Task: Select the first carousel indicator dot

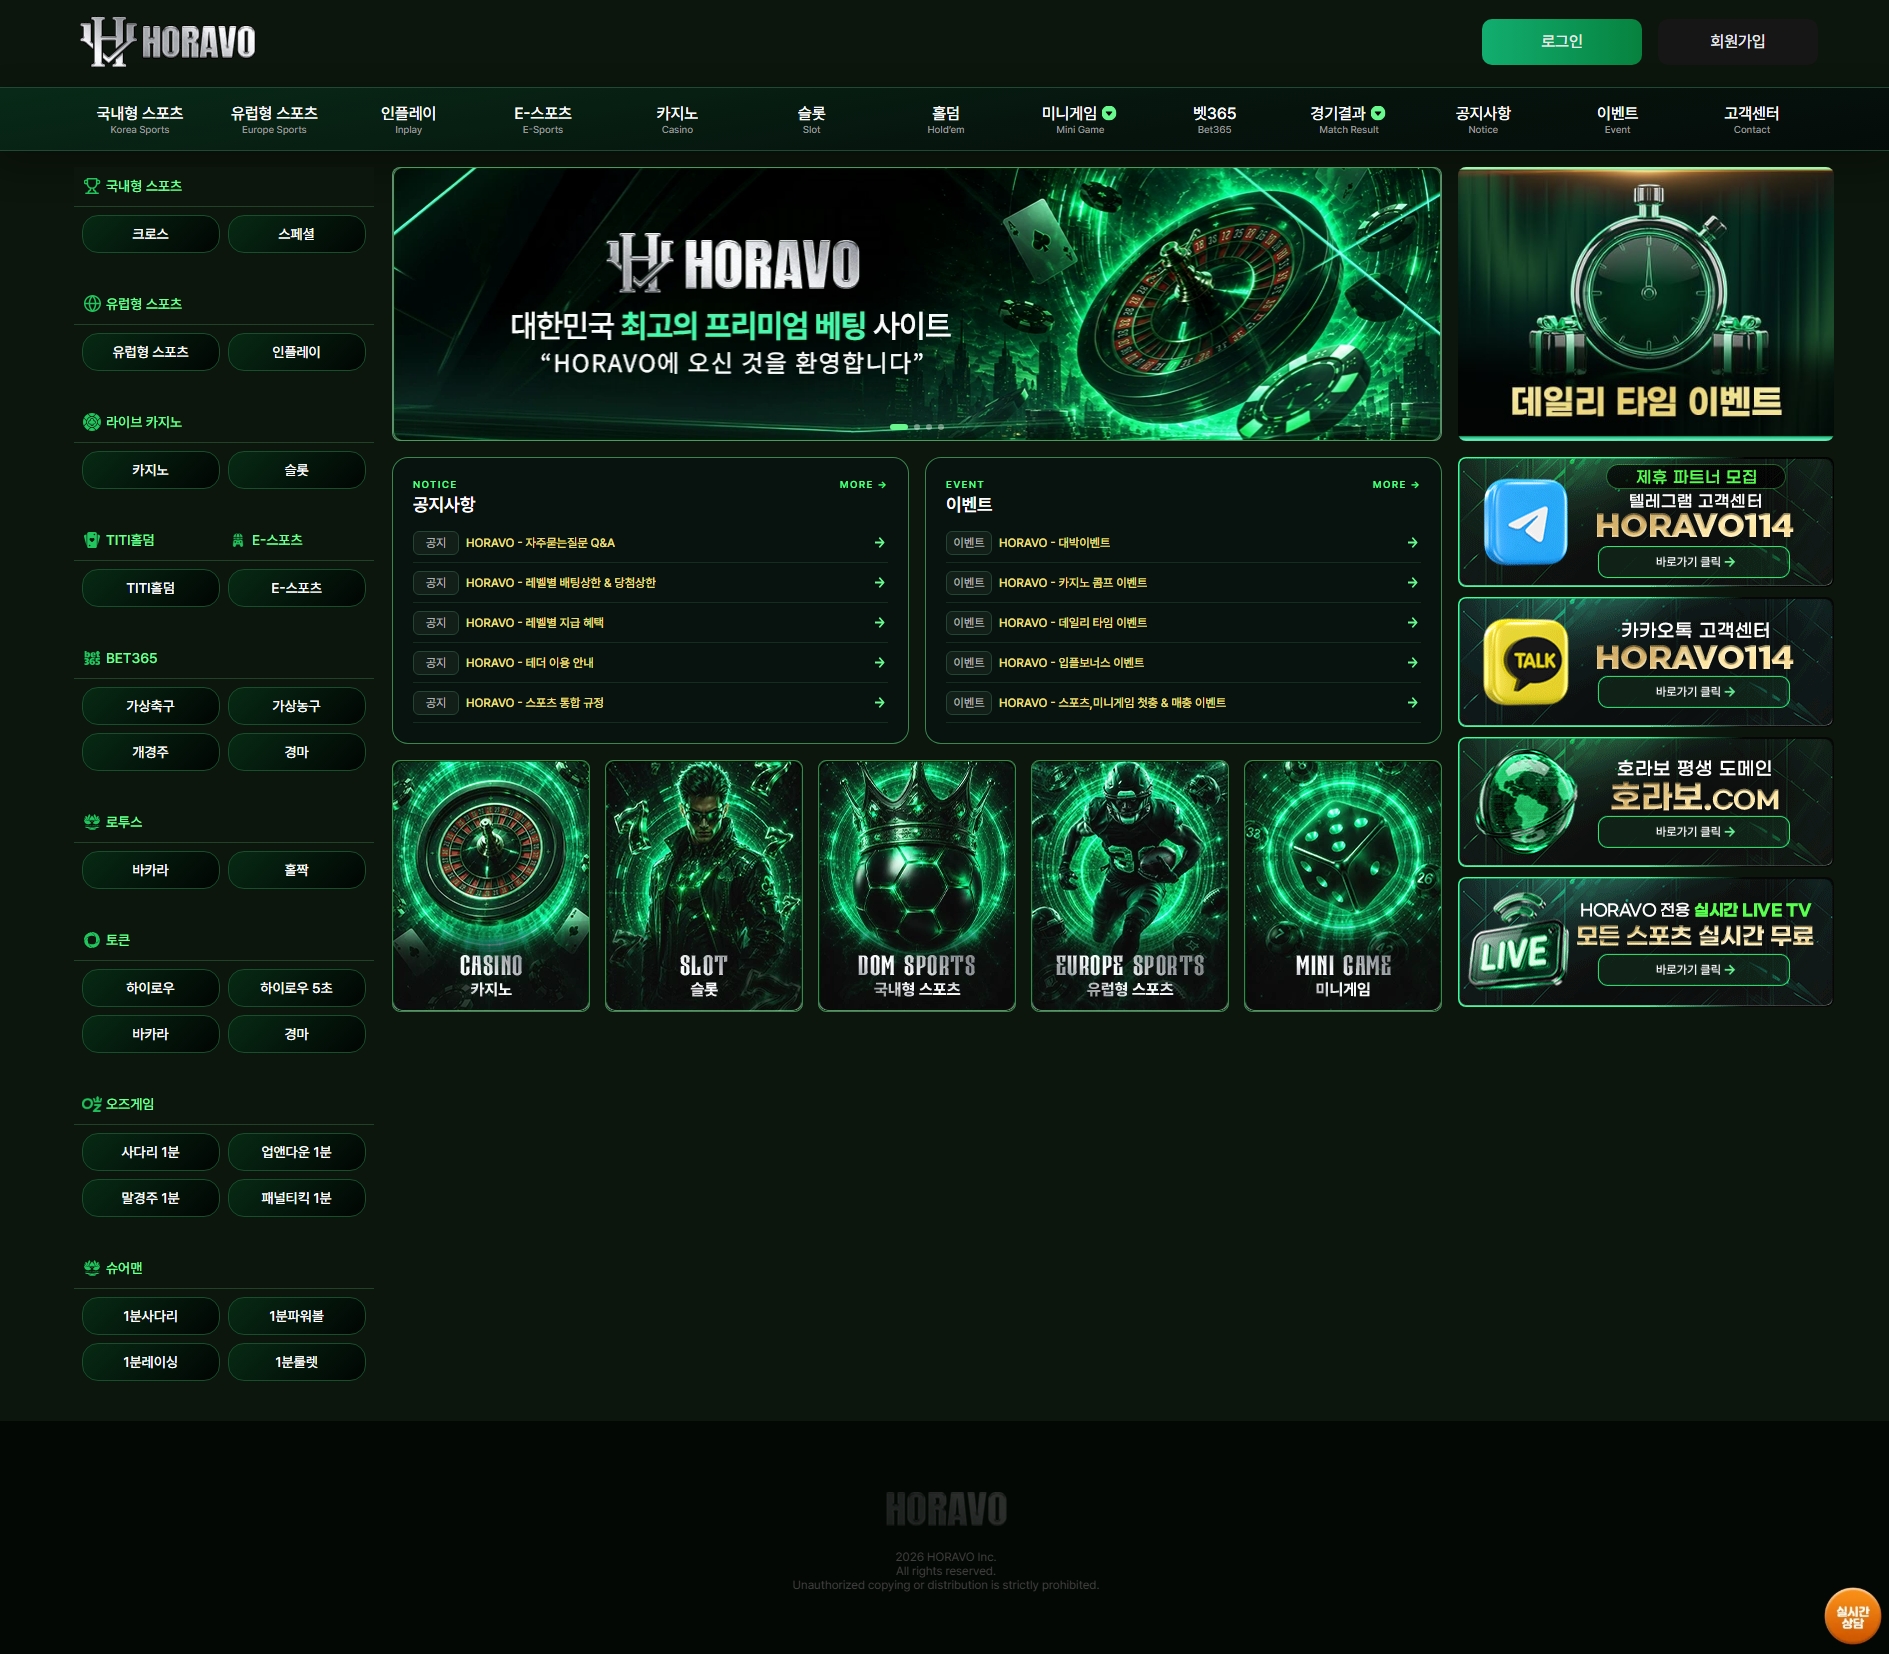Action: pos(899,427)
